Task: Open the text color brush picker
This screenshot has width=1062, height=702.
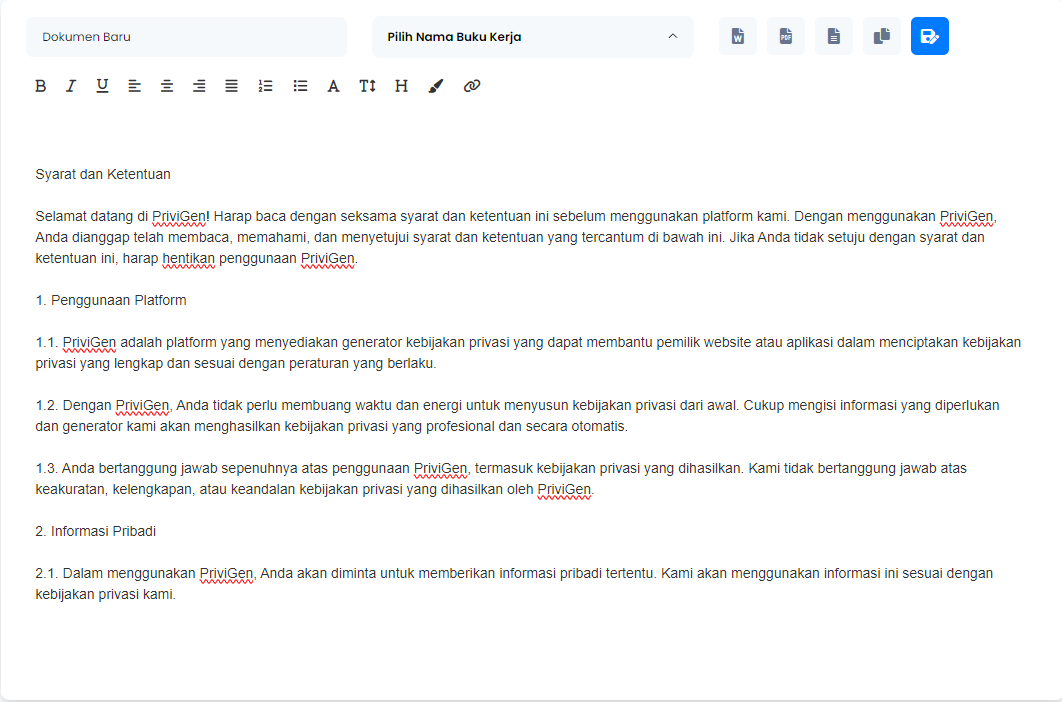Action: pyautogui.click(x=435, y=86)
